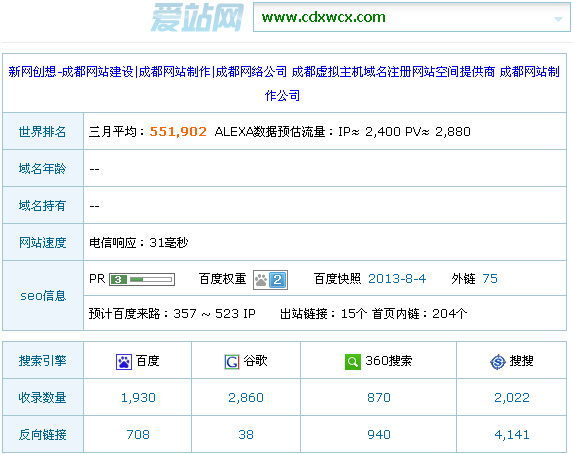Screen dimensions: 573x454
Task: Click the Baidu paw icon
Action: point(124,362)
